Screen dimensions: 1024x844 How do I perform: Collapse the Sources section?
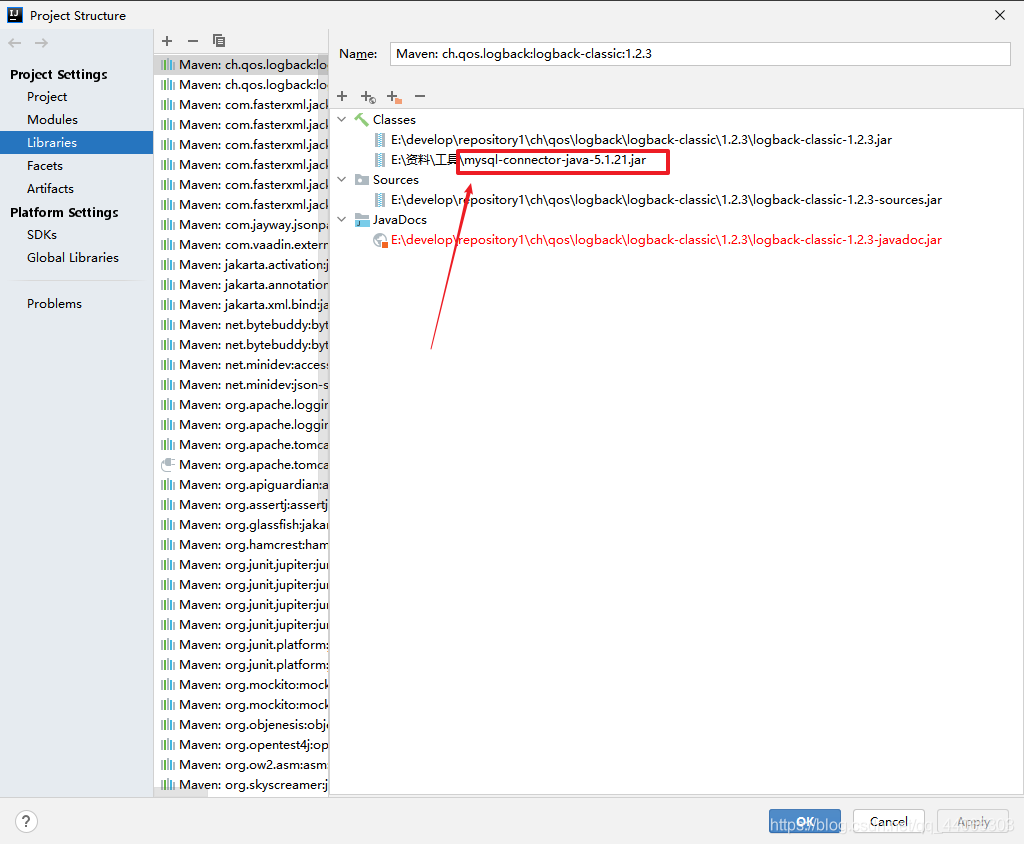click(342, 180)
